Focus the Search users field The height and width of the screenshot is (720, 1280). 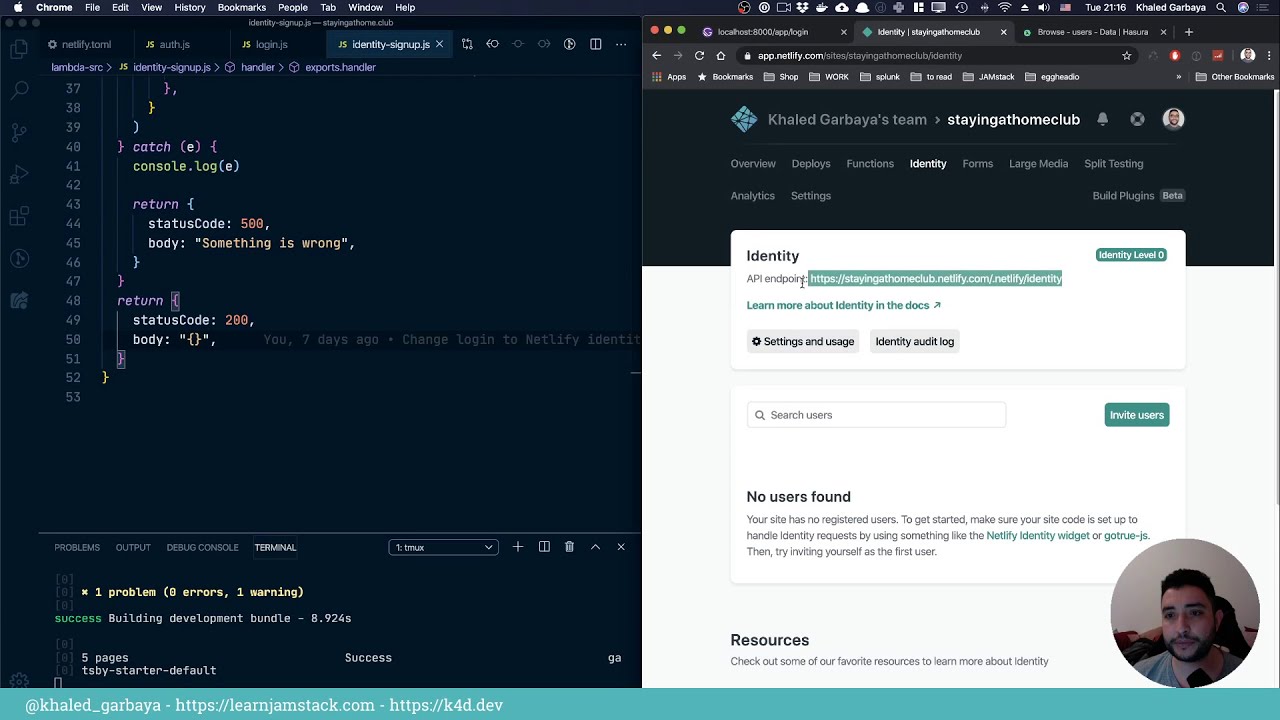876,415
